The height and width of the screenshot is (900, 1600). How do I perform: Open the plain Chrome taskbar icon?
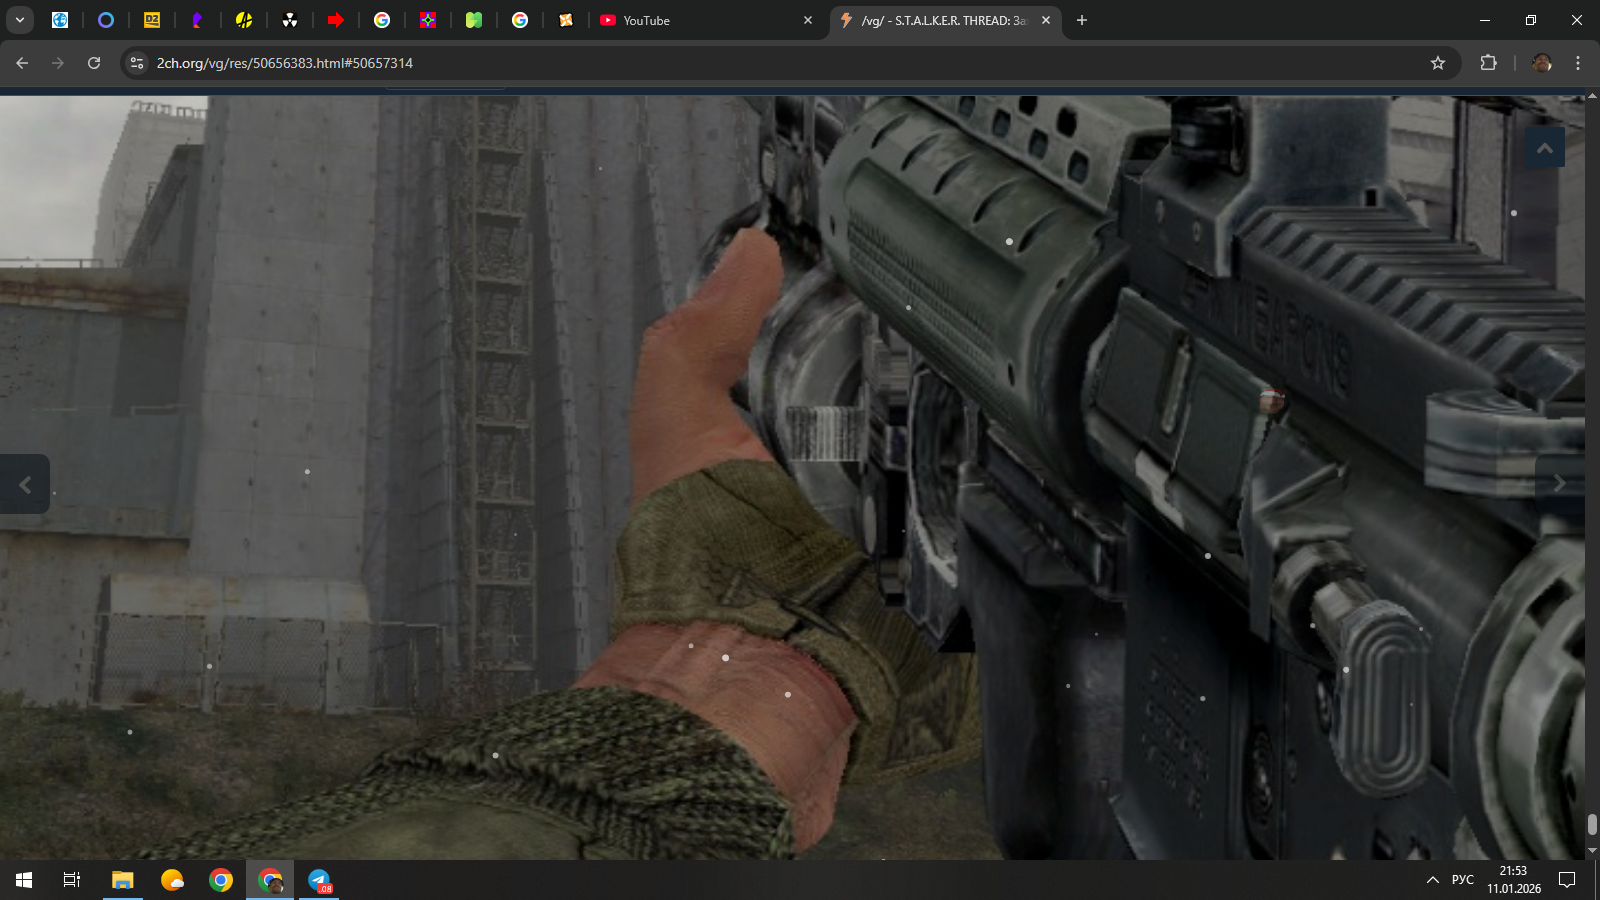coord(221,880)
